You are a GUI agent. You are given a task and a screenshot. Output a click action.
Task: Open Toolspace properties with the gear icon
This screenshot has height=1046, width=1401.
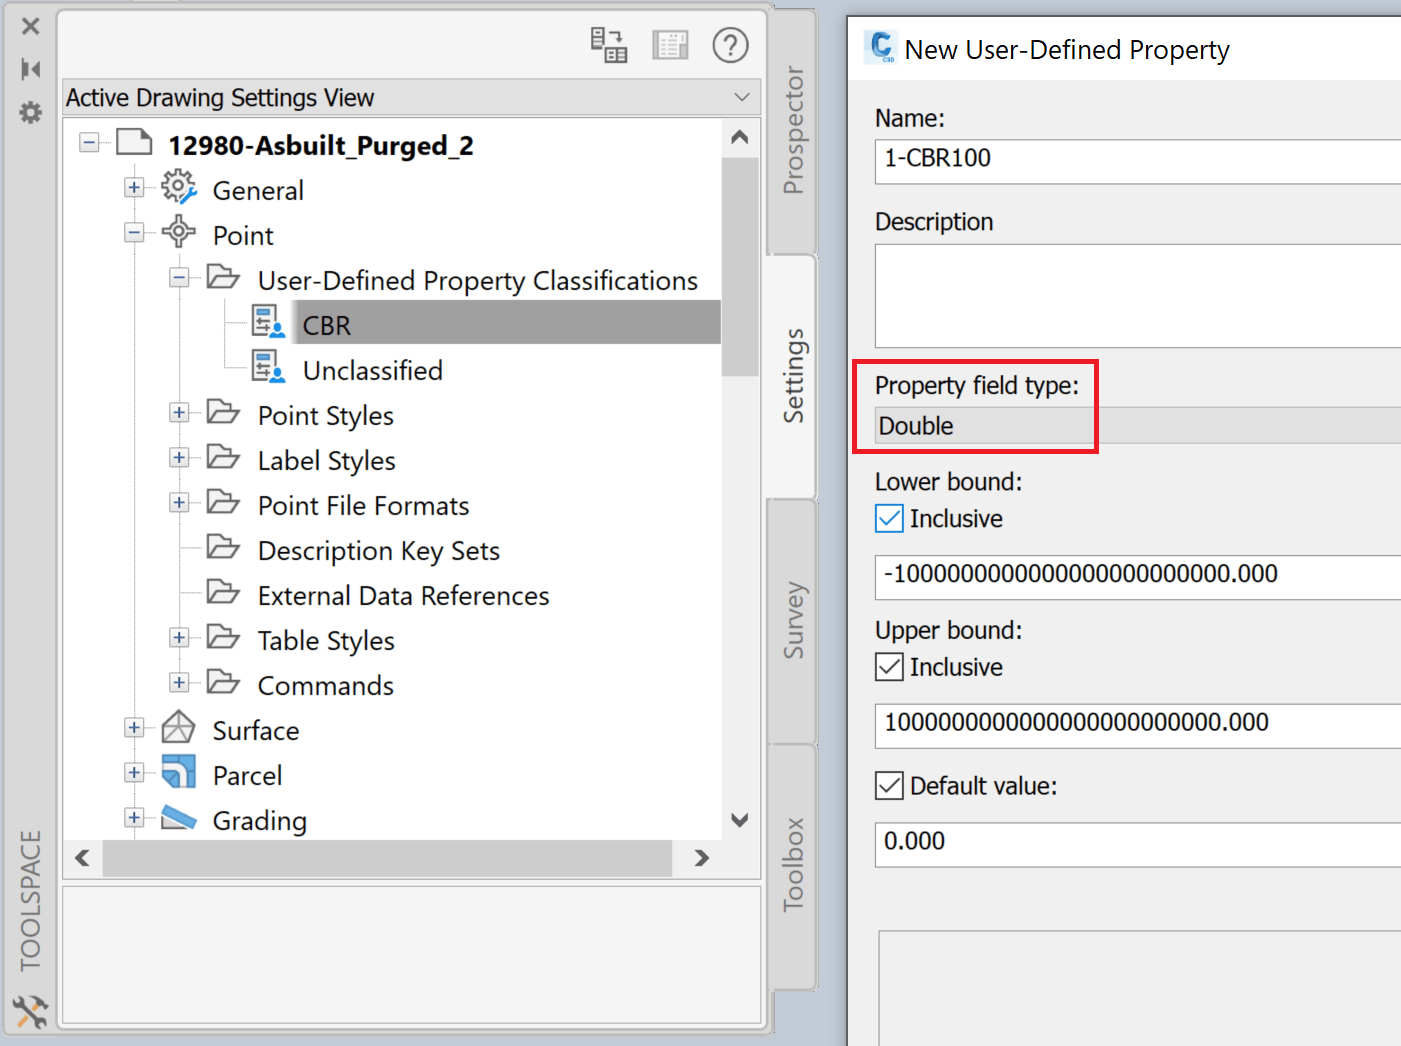[30, 112]
